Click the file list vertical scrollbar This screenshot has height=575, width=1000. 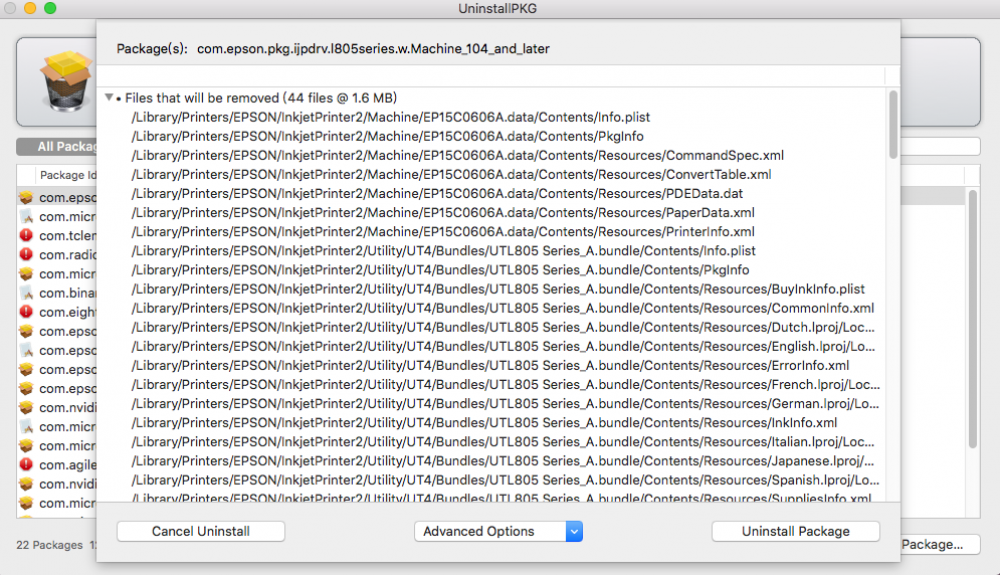click(x=893, y=125)
